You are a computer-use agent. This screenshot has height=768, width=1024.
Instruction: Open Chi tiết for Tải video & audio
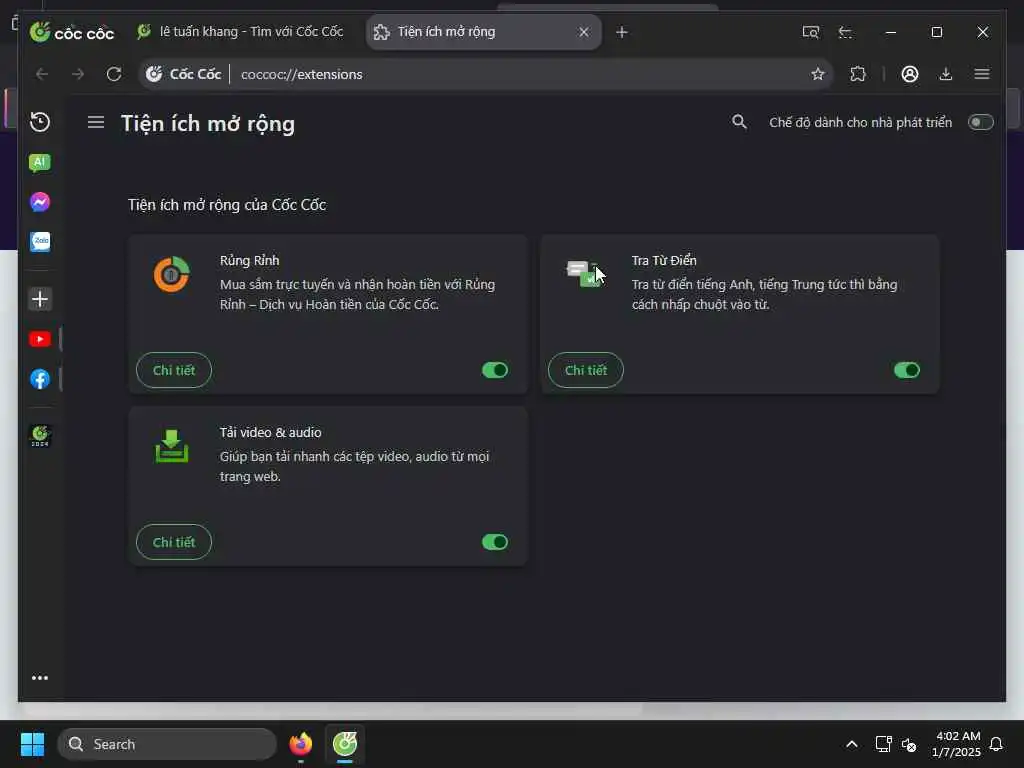point(174,542)
